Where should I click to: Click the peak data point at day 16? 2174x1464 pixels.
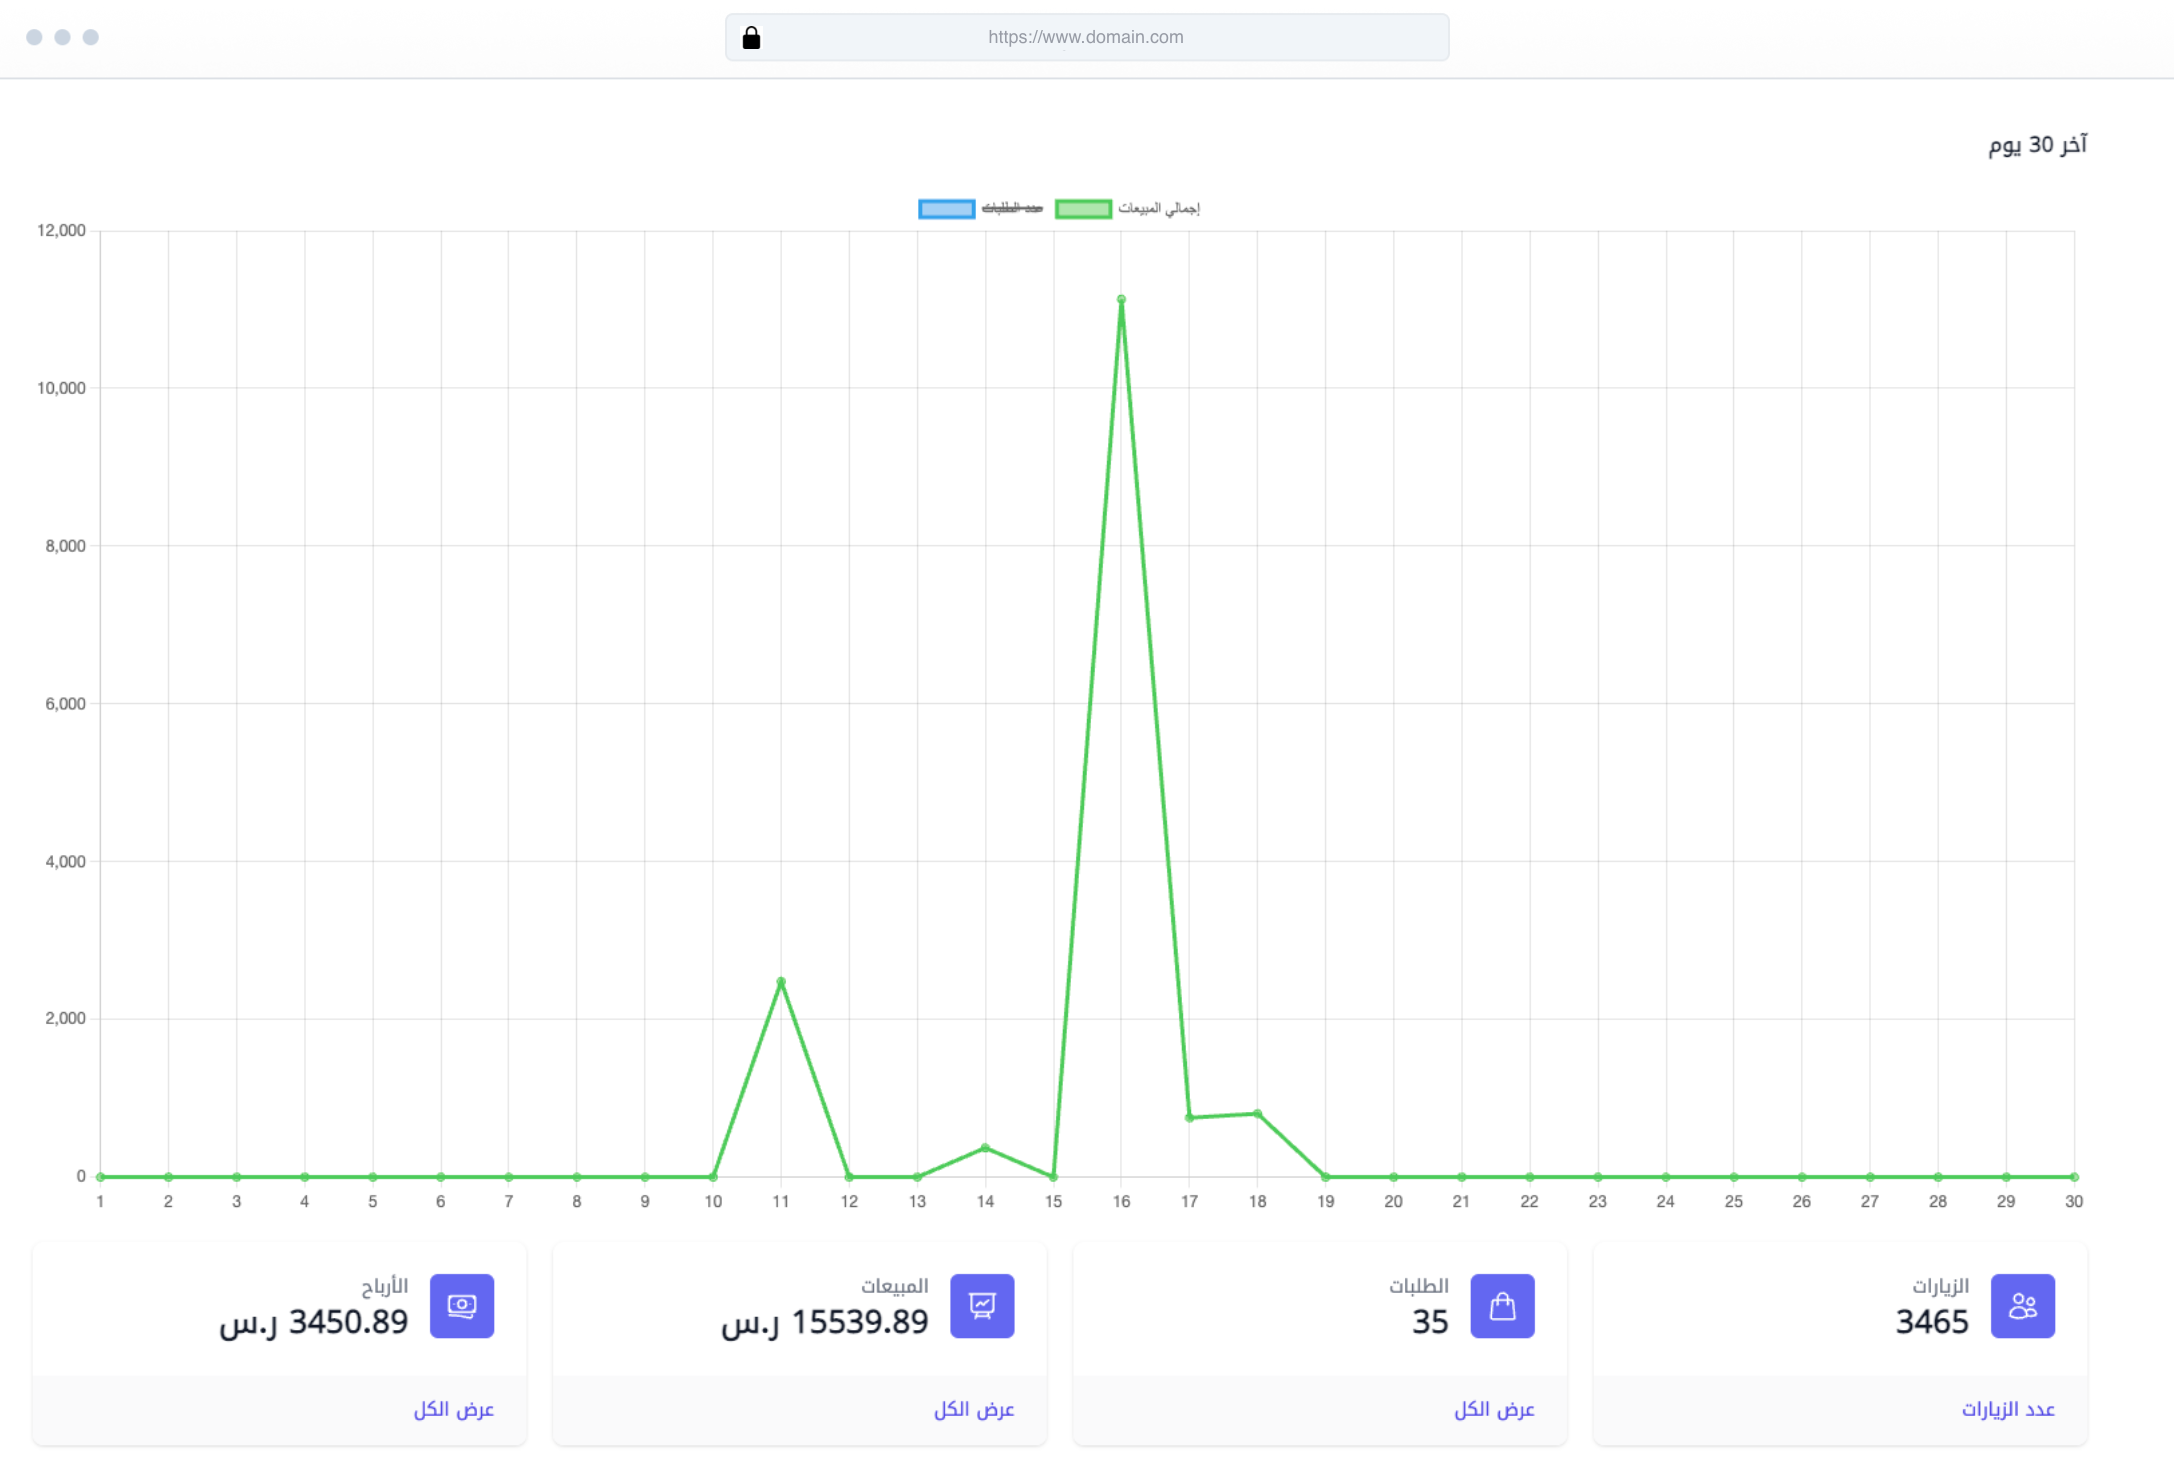point(1121,299)
